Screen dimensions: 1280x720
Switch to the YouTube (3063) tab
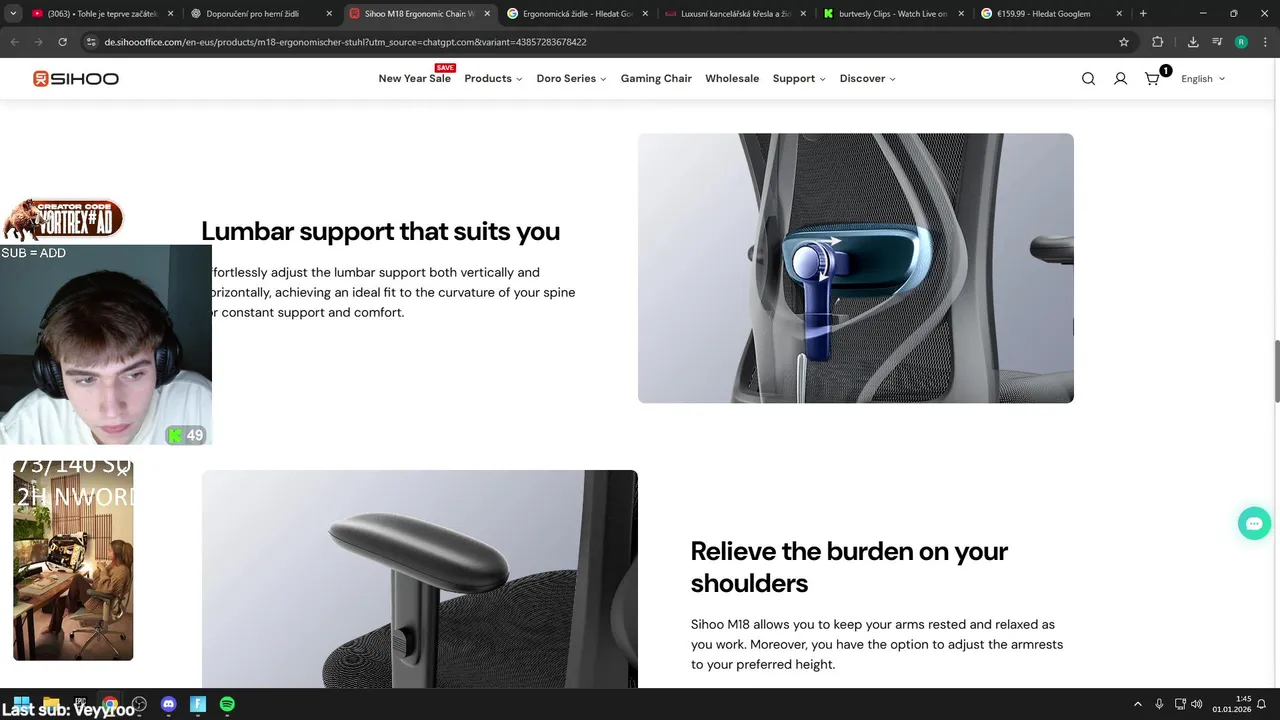point(101,14)
